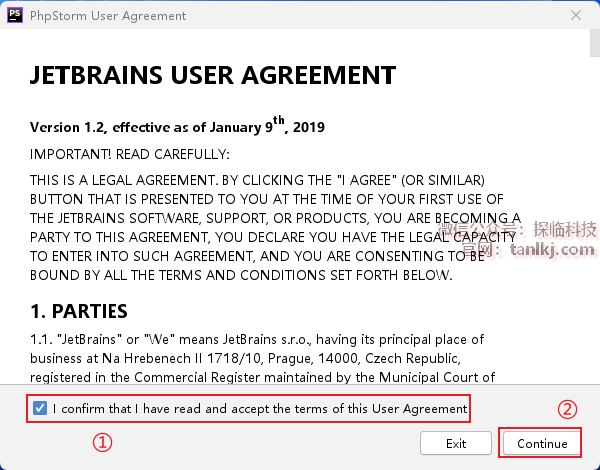Screen dimensions: 600x470
Task: Click the '1. PARTIES' section heading
Action: click(x=79, y=311)
